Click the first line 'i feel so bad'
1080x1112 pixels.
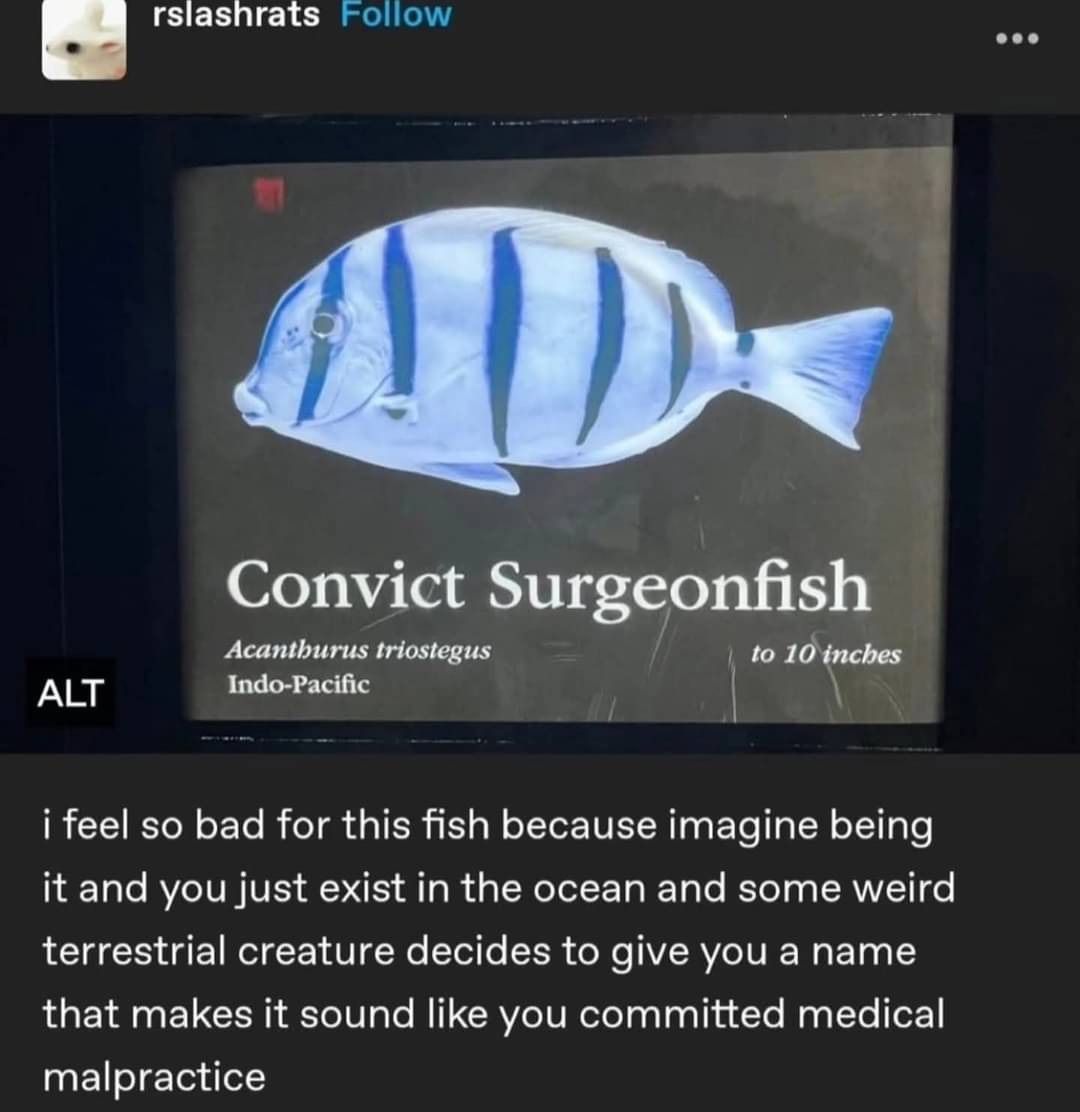point(487,825)
